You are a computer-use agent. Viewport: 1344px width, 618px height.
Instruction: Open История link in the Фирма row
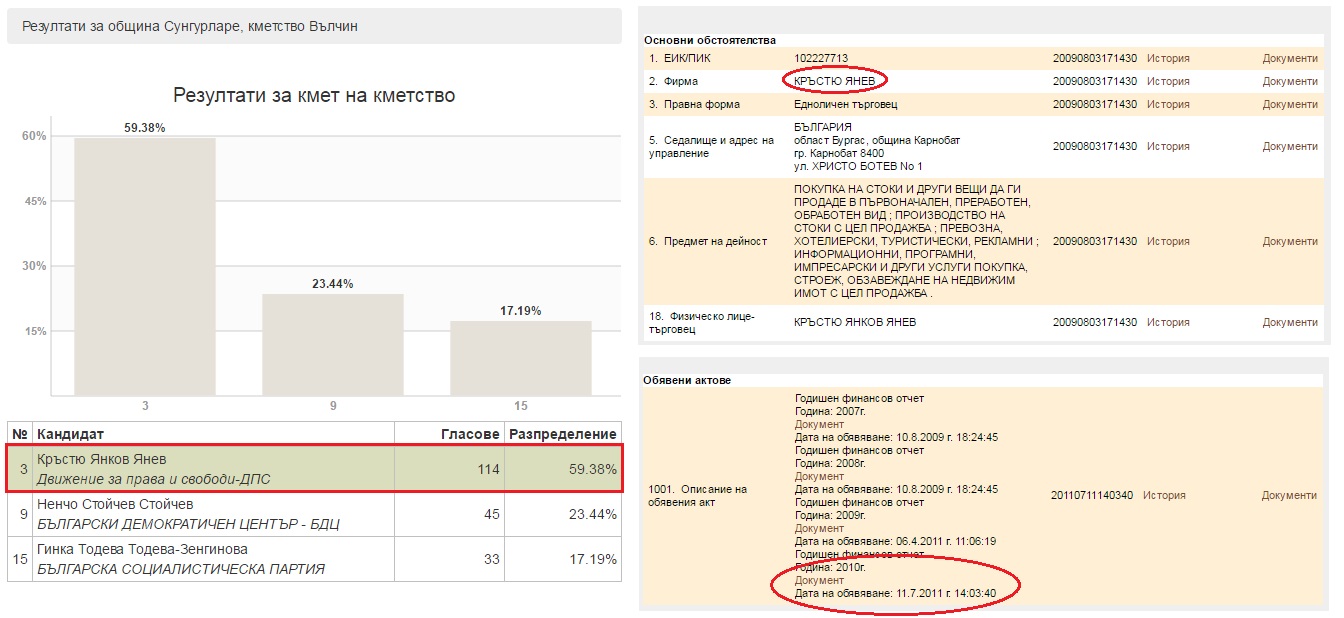[1168, 82]
